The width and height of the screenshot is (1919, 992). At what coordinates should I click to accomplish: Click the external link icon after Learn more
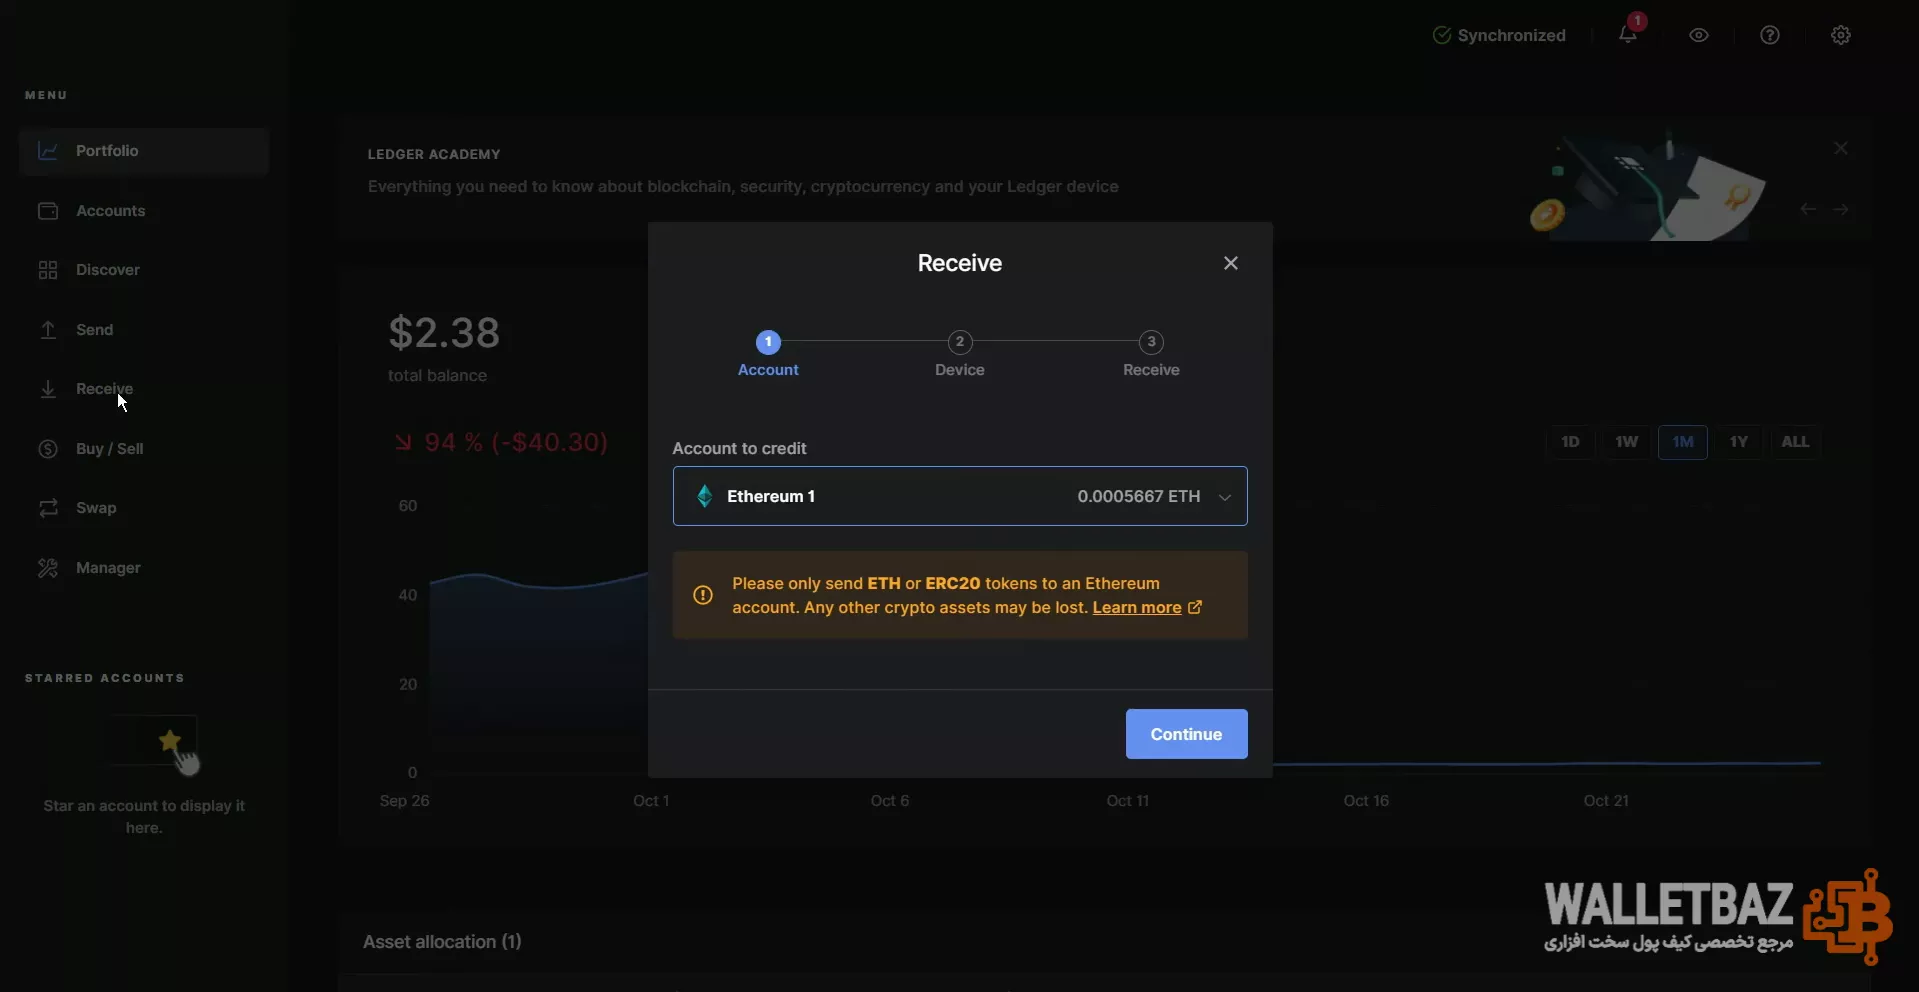tap(1194, 607)
